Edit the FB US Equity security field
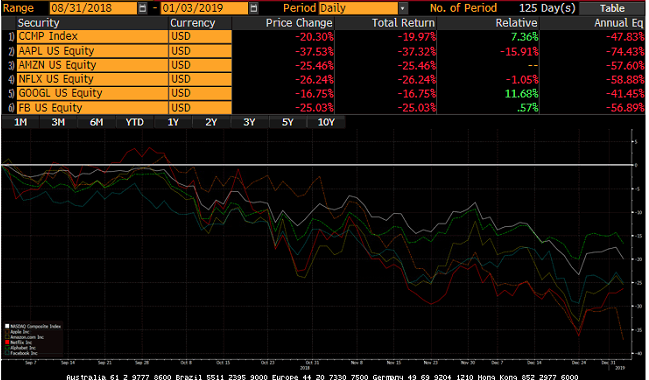649x380 pixels. [x=92, y=108]
